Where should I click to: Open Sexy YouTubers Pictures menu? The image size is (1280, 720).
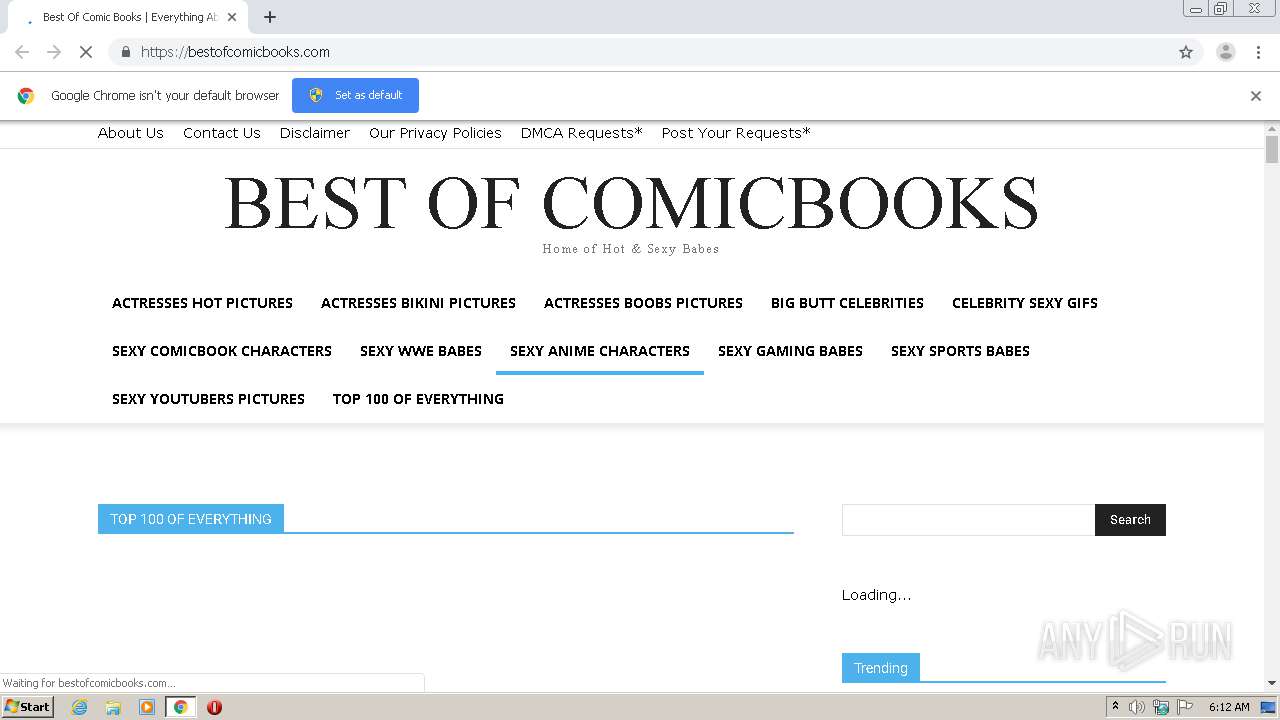pos(208,399)
